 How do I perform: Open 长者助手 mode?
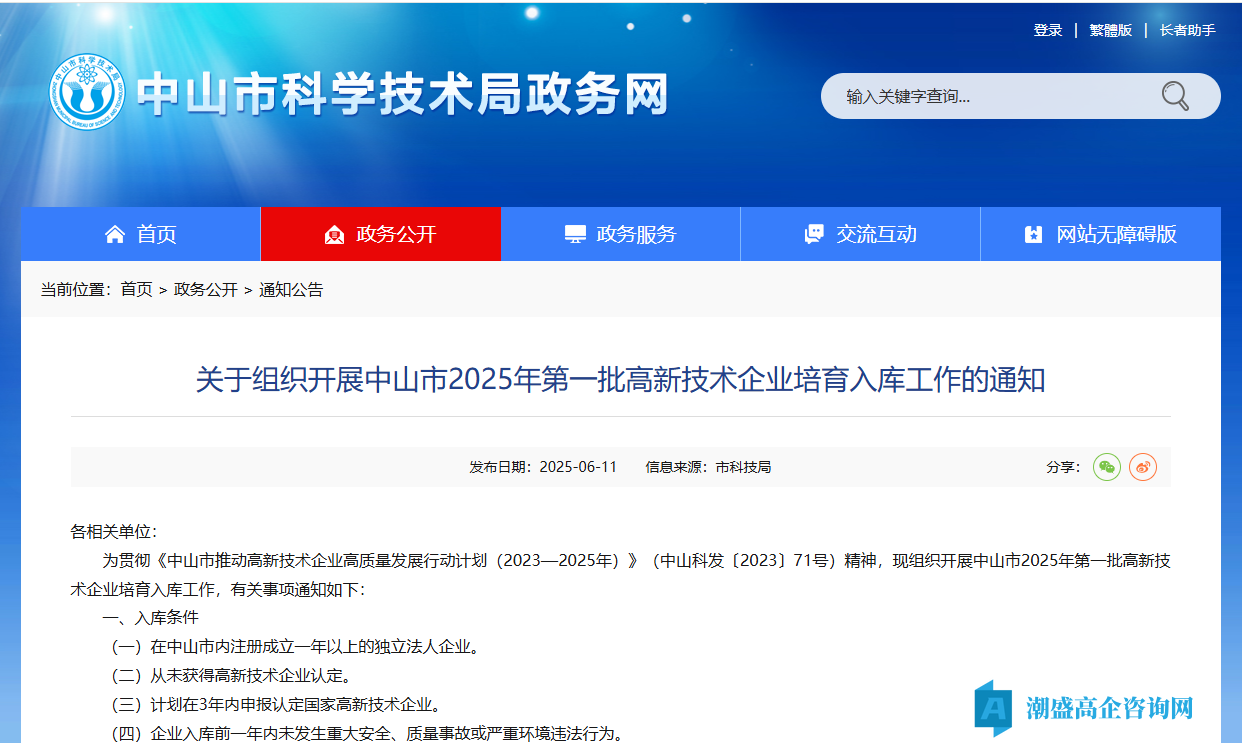[x=1188, y=30]
